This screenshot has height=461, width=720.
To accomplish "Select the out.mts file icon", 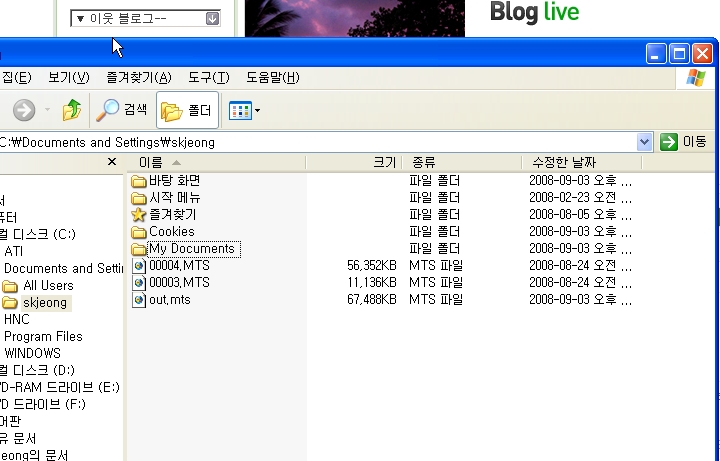I will [139, 299].
